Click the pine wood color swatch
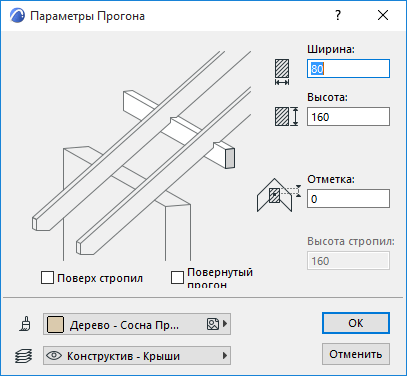The image size is (407, 376). pyautogui.click(x=55, y=324)
